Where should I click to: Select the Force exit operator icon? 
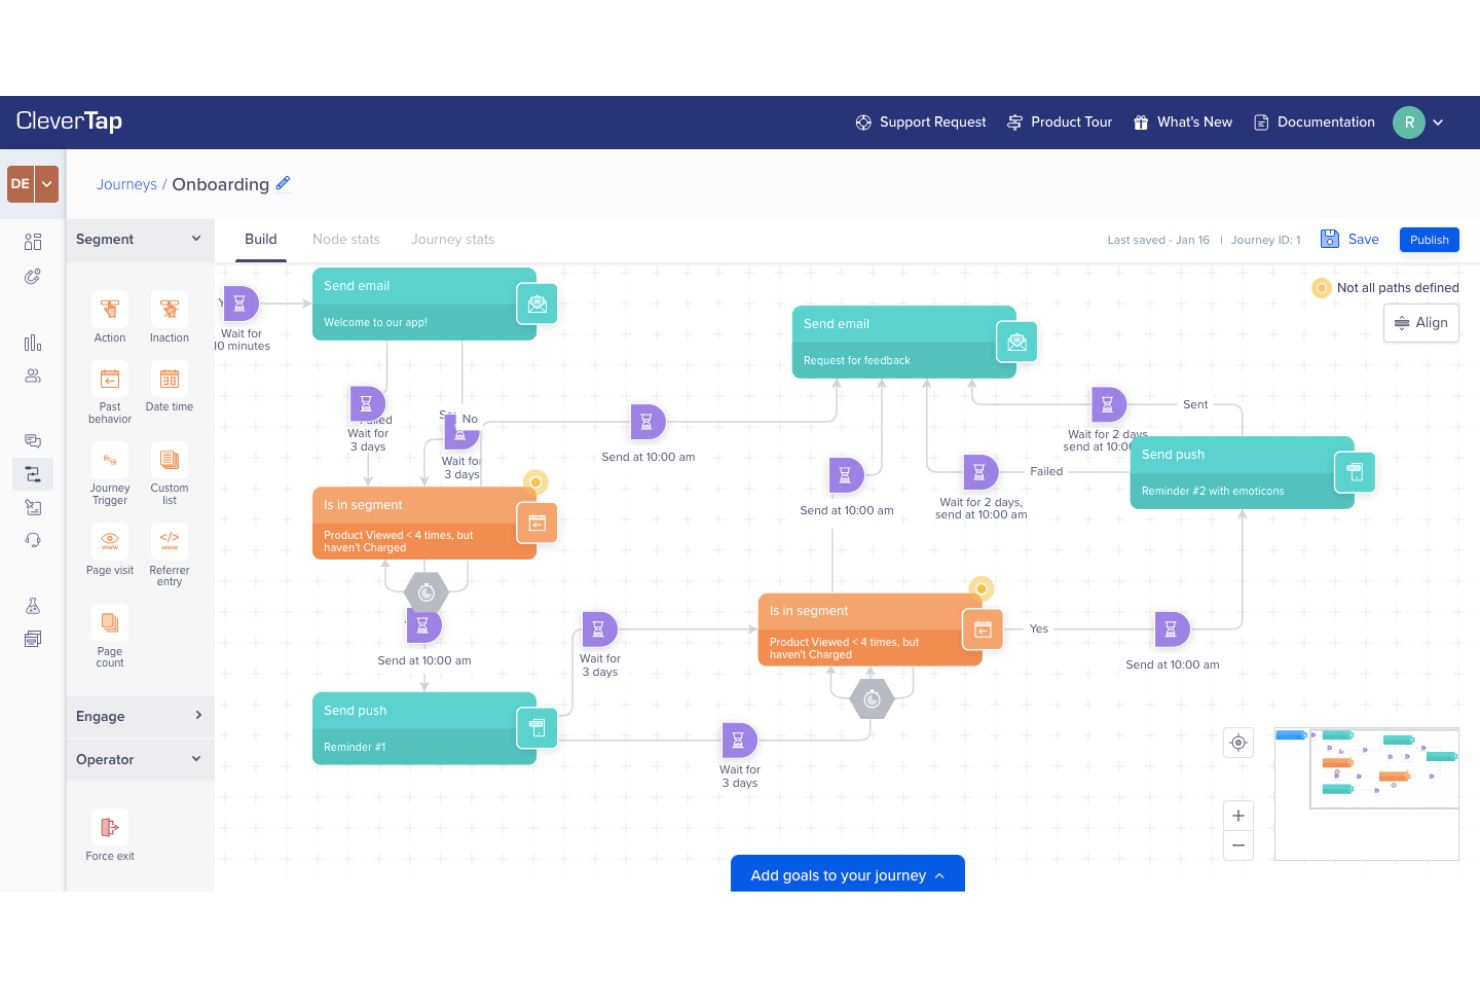[109, 827]
